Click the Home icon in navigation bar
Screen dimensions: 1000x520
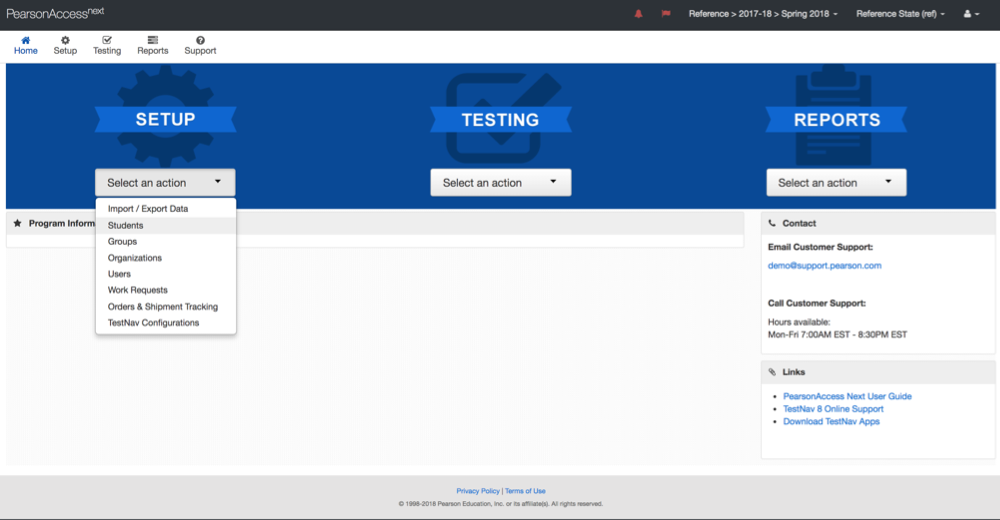pyautogui.click(x=26, y=40)
